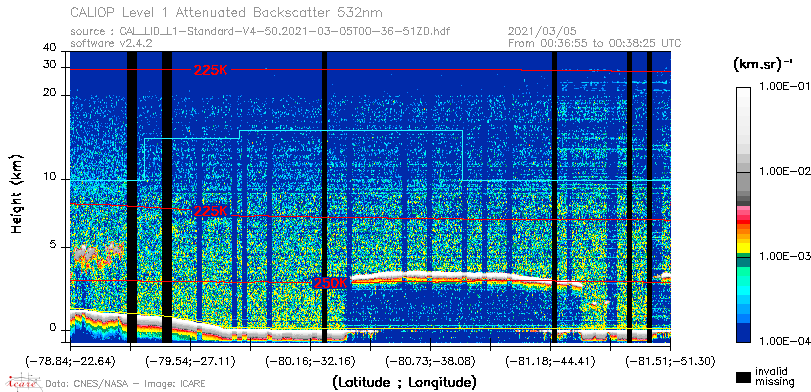Click the coordinate label '(-81.51;-51.30)'
The width and height of the screenshot is (811, 392).
click(670, 360)
